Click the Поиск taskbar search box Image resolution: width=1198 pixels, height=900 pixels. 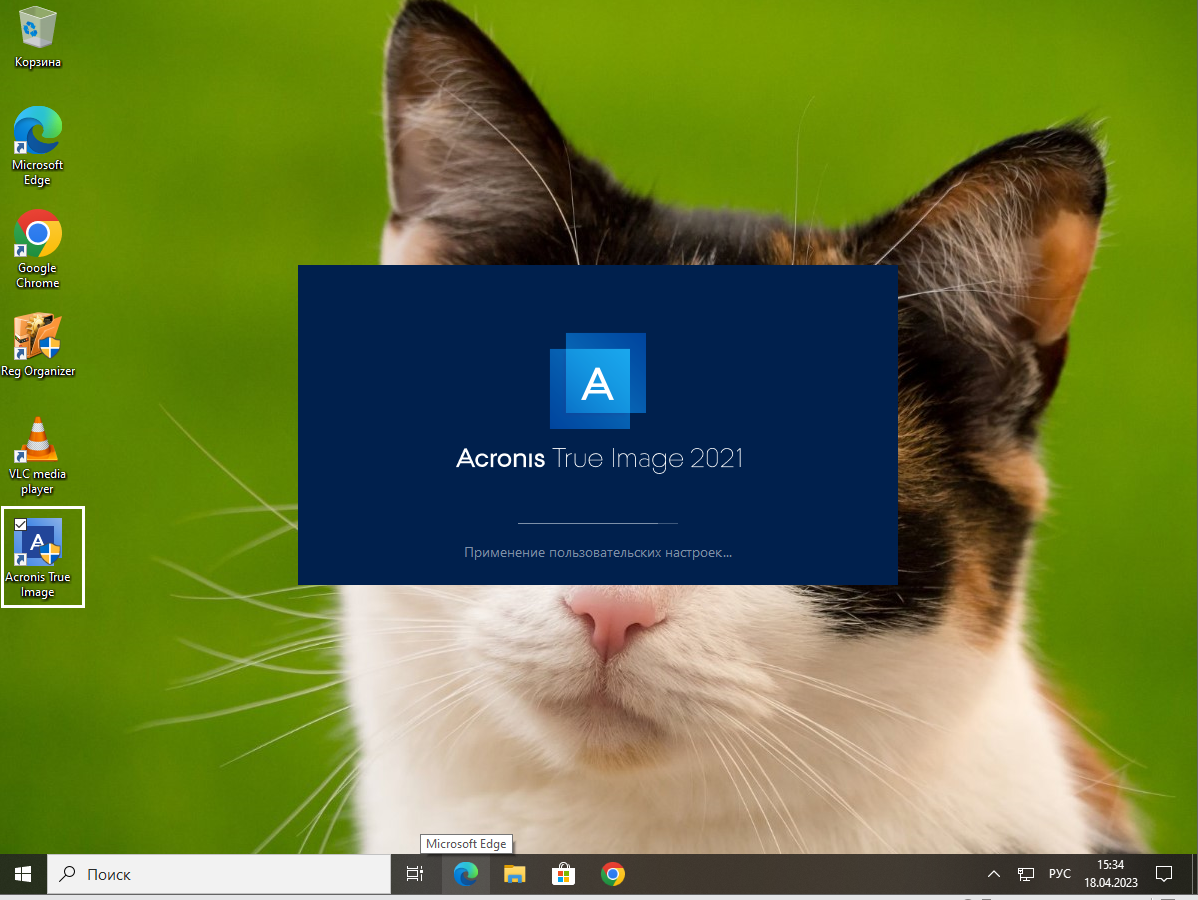pyautogui.click(x=219, y=874)
